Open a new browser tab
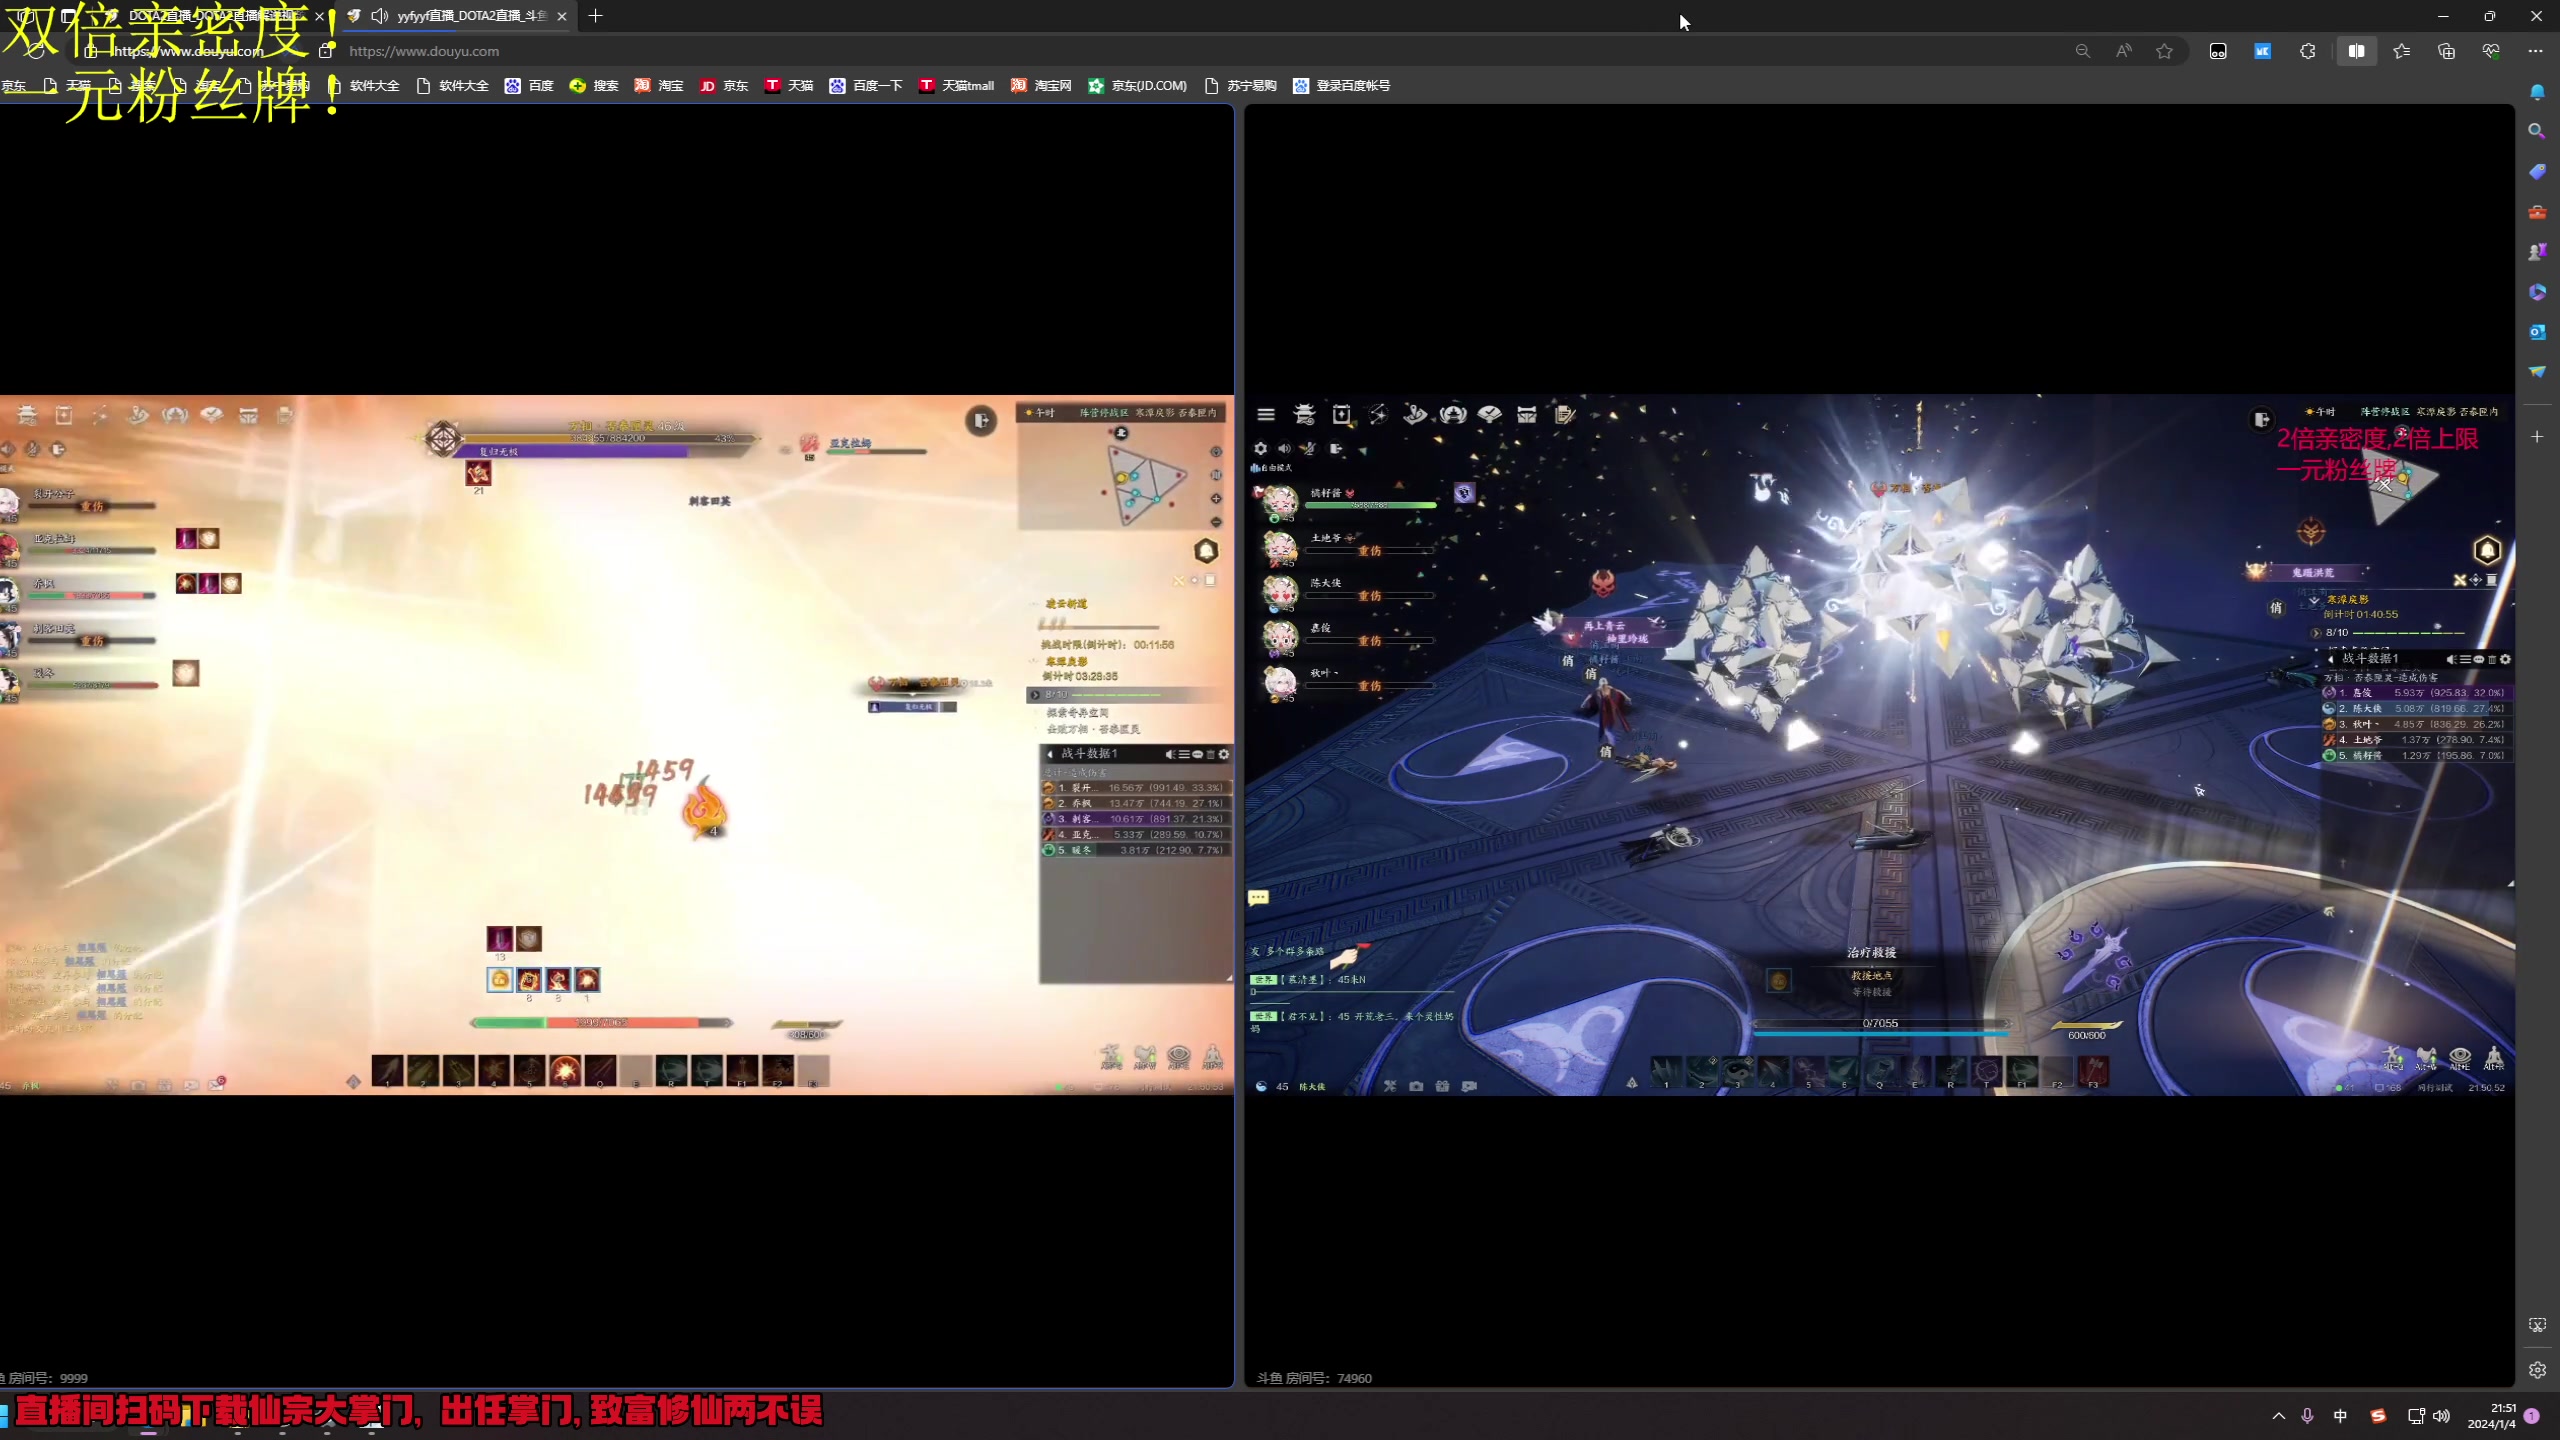 [x=596, y=16]
